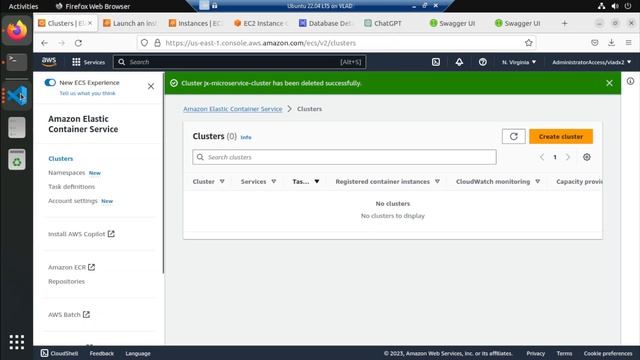This screenshot has width=640, height=360.
Task: Sort by the Tasks column
Action: [x=306, y=182]
